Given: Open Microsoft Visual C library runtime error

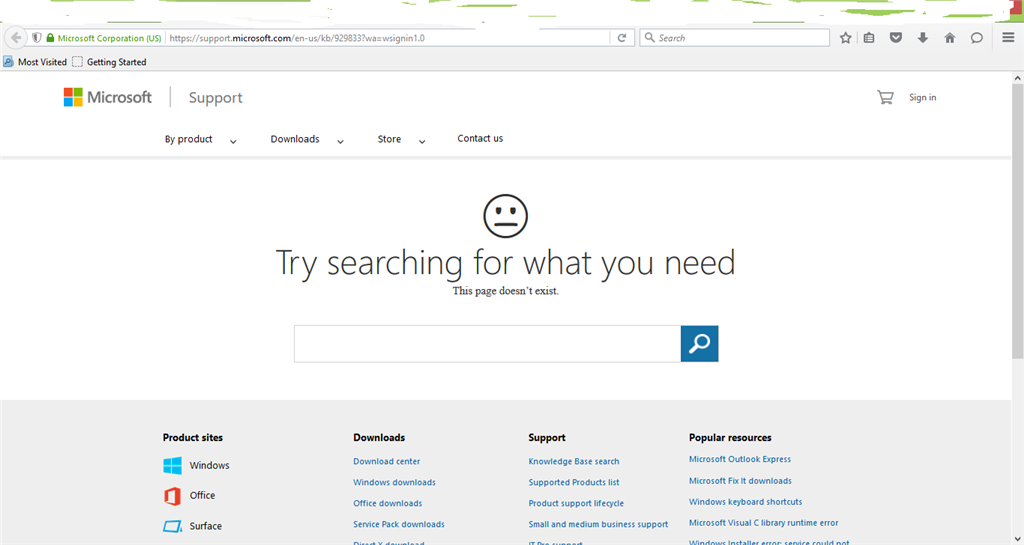Looking at the screenshot, I should click(763, 523).
